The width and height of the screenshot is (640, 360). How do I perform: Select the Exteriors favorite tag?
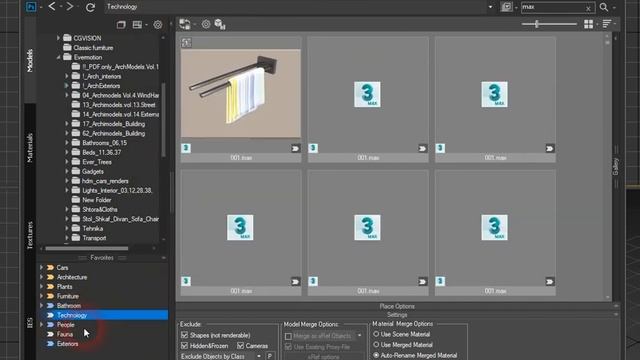pyautogui.click(x=67, y=344)
